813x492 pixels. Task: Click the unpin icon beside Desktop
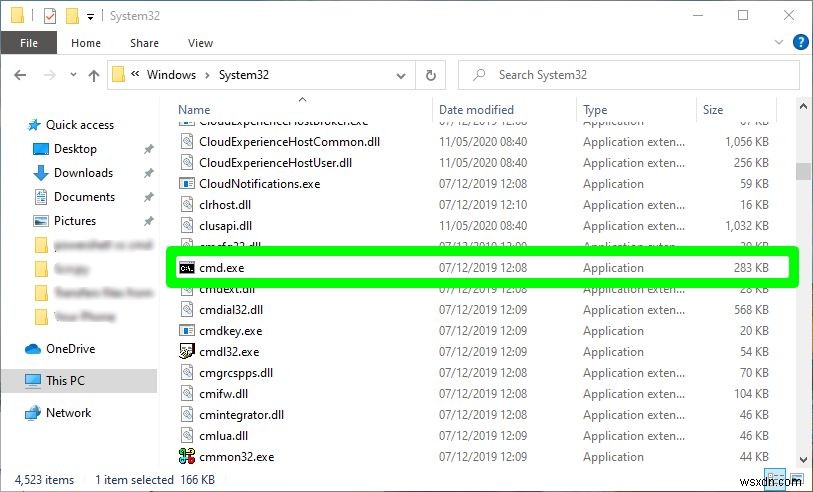click(148, 149)
